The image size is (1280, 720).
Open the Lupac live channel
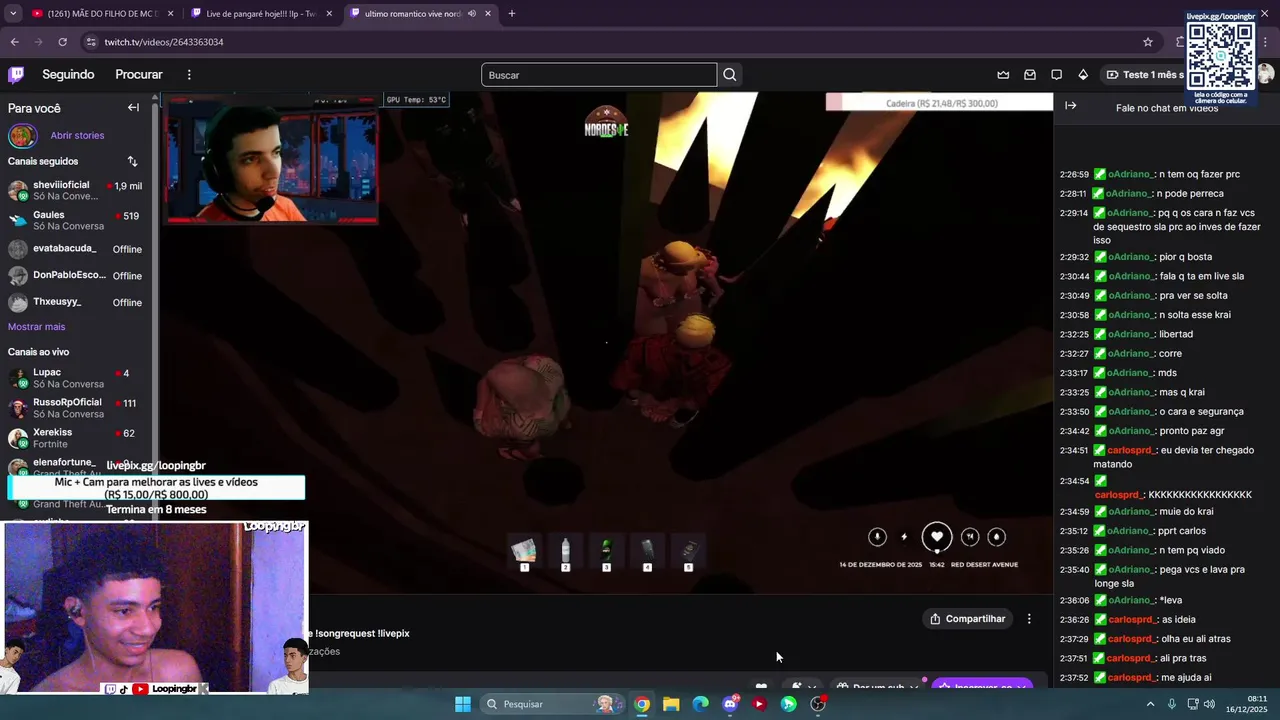pos(76,378)
